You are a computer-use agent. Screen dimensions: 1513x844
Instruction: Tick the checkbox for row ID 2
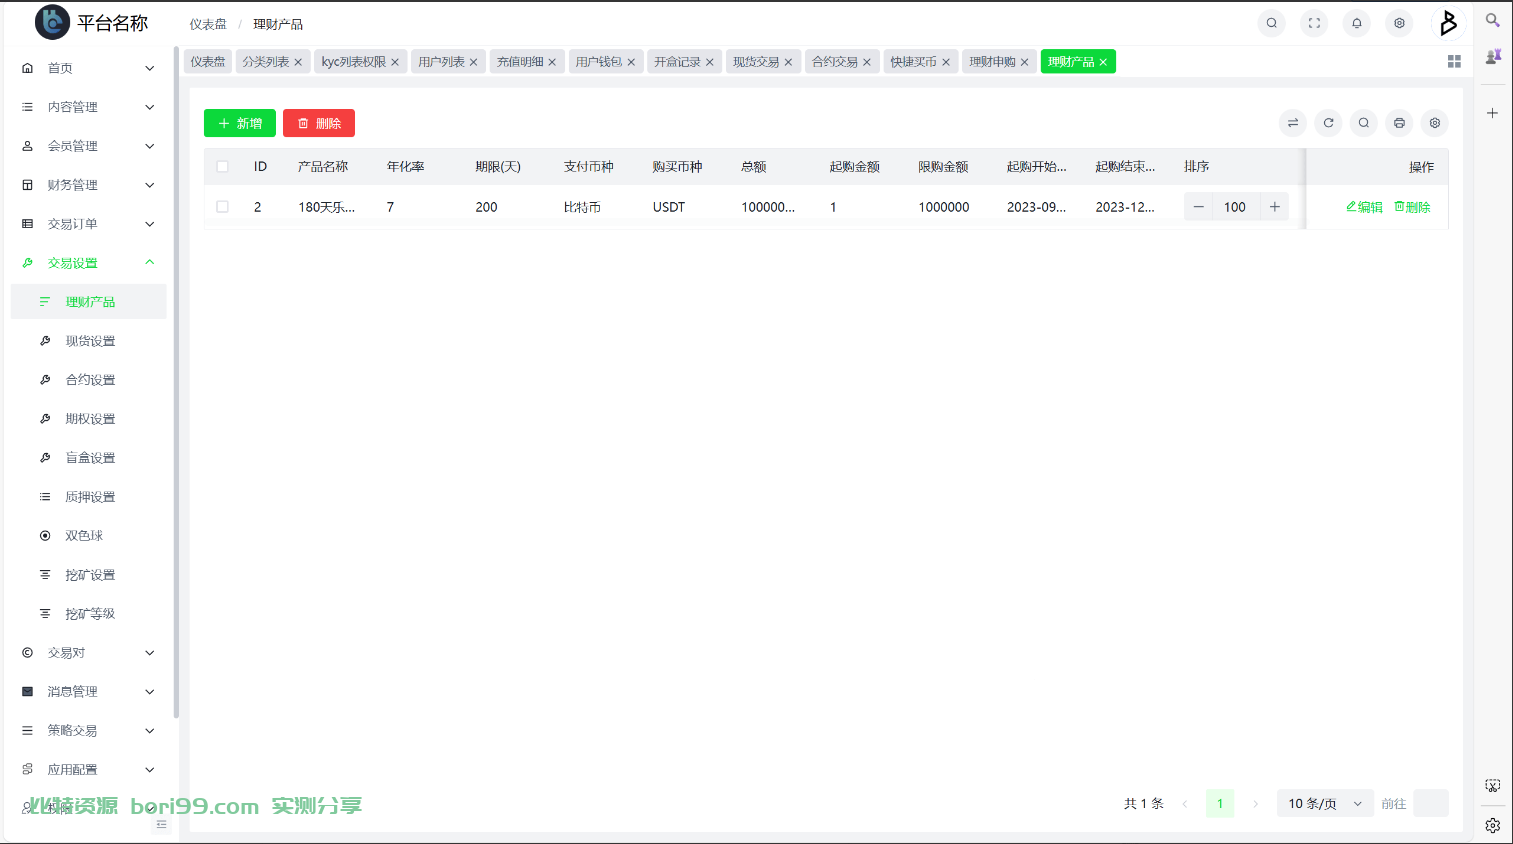click(x=222, y=207)
